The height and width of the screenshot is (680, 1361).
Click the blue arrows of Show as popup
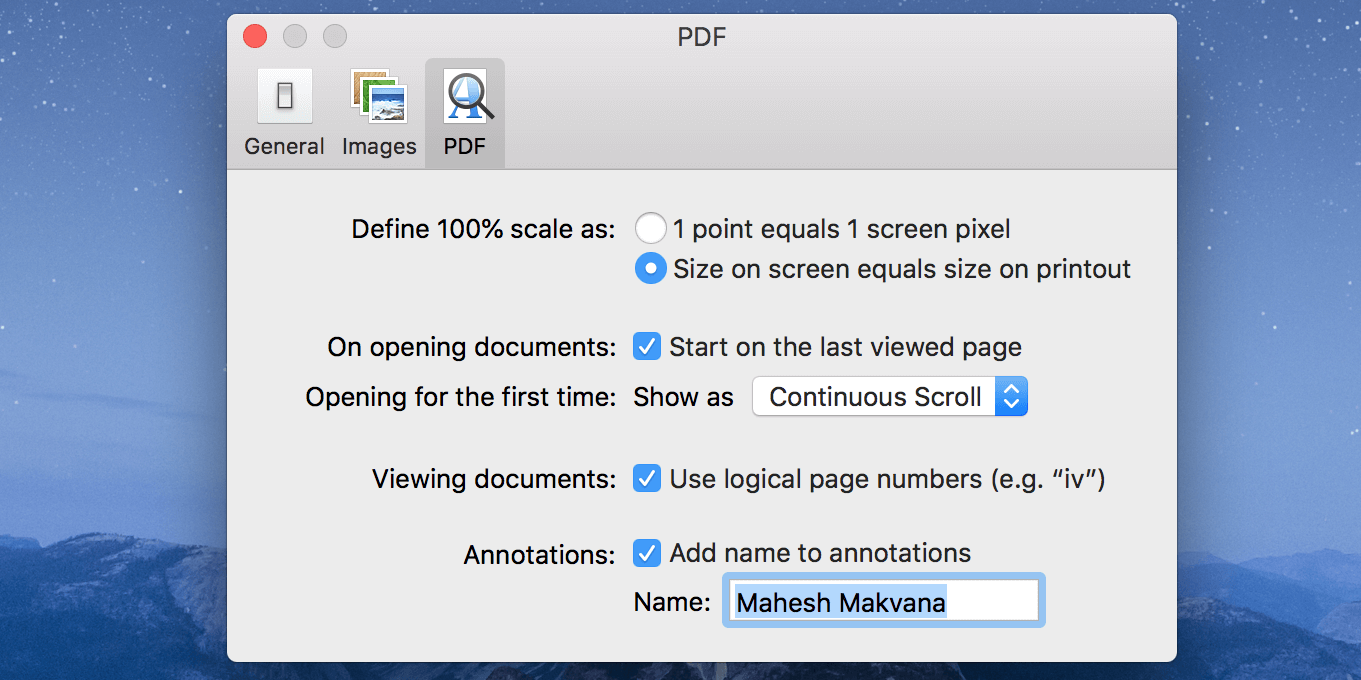[1011, 397]
